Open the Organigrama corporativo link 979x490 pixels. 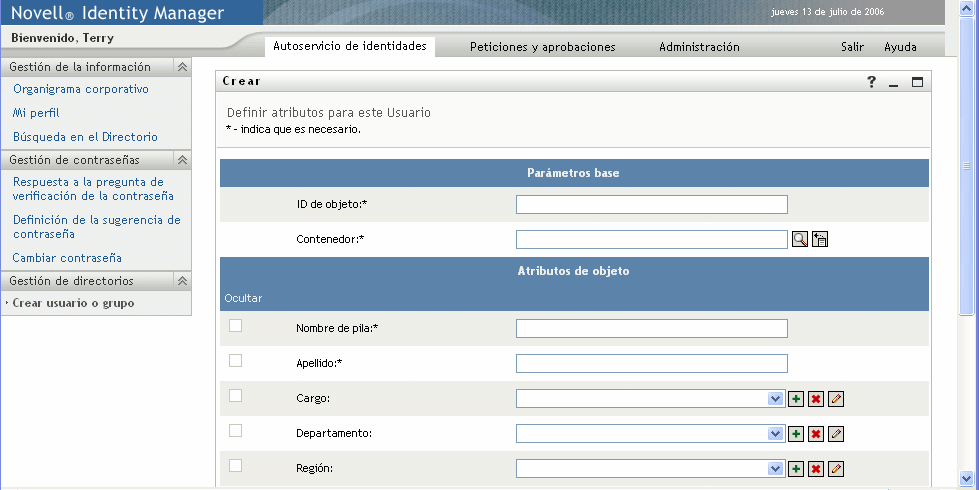(81, 89)
